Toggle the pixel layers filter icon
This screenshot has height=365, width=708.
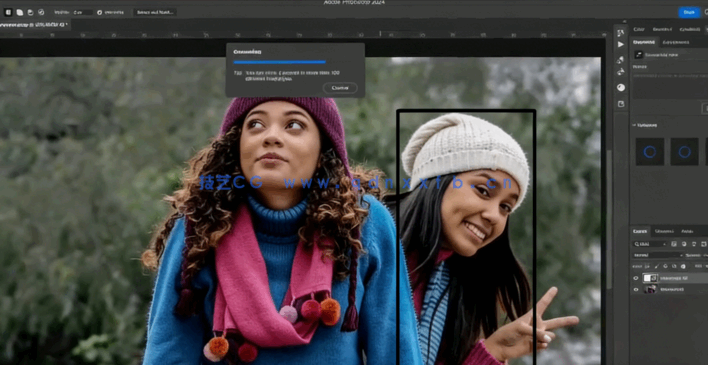point(674,244)
